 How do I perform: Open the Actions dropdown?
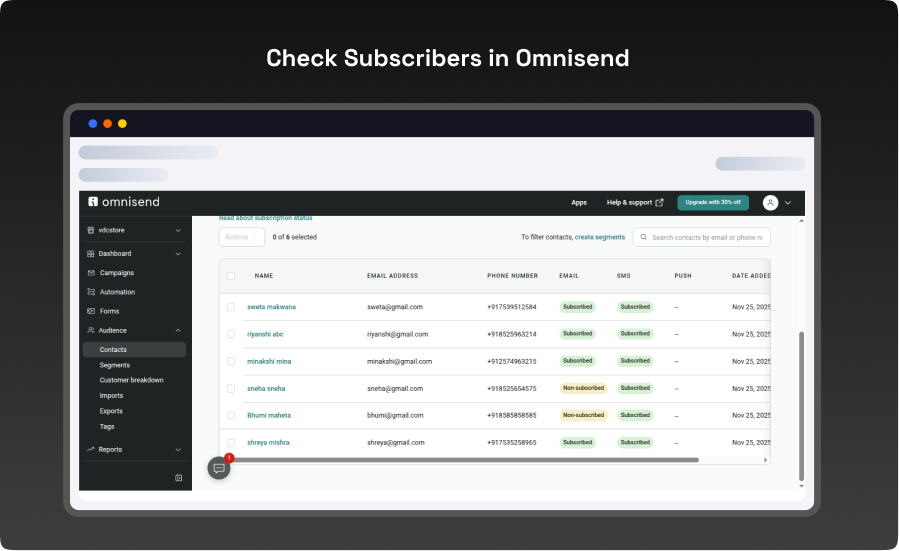tap(241, 237)
